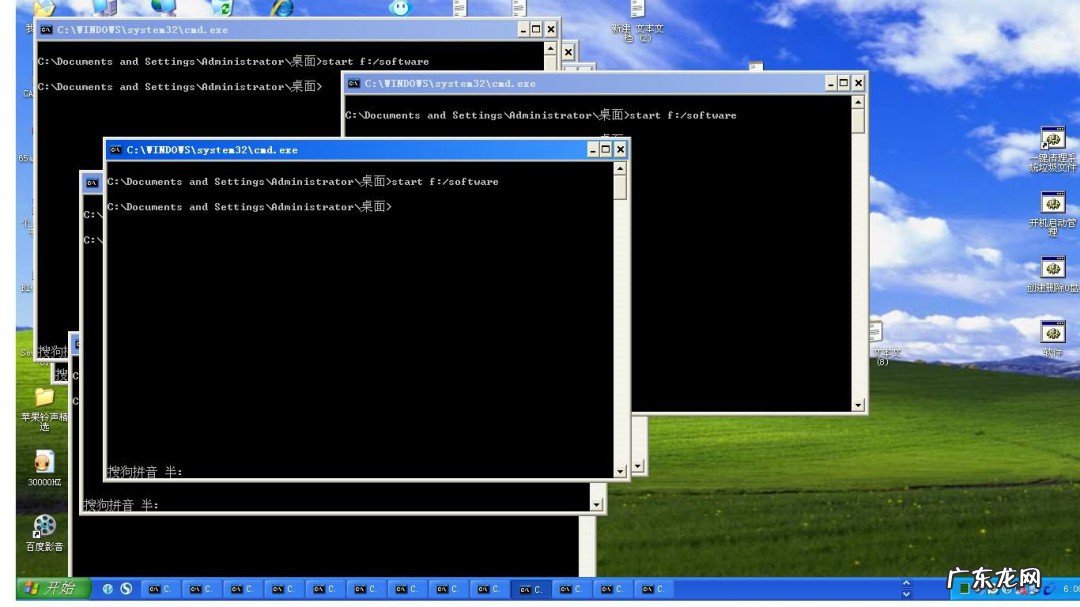Viewport: 1080px width, 607px height.
Task: Click the system icon of the top-left cmd window
Action: [x=46, y=31]
